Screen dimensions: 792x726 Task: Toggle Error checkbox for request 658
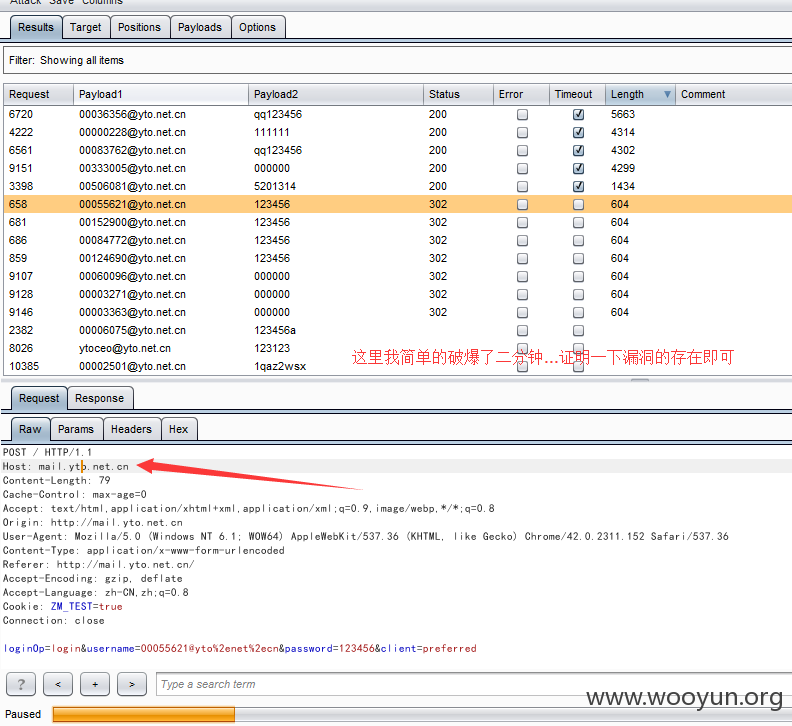coord(522,205)
